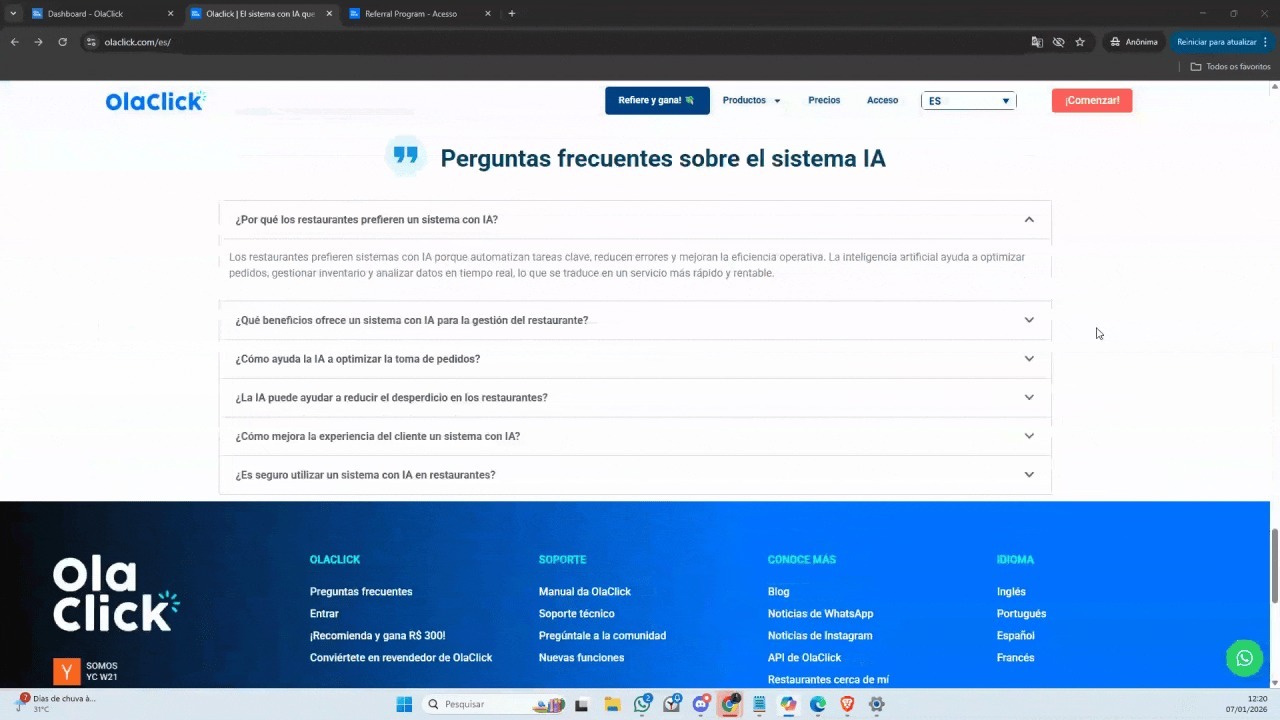Click the OlaClick logo in header

coord(155,101)
